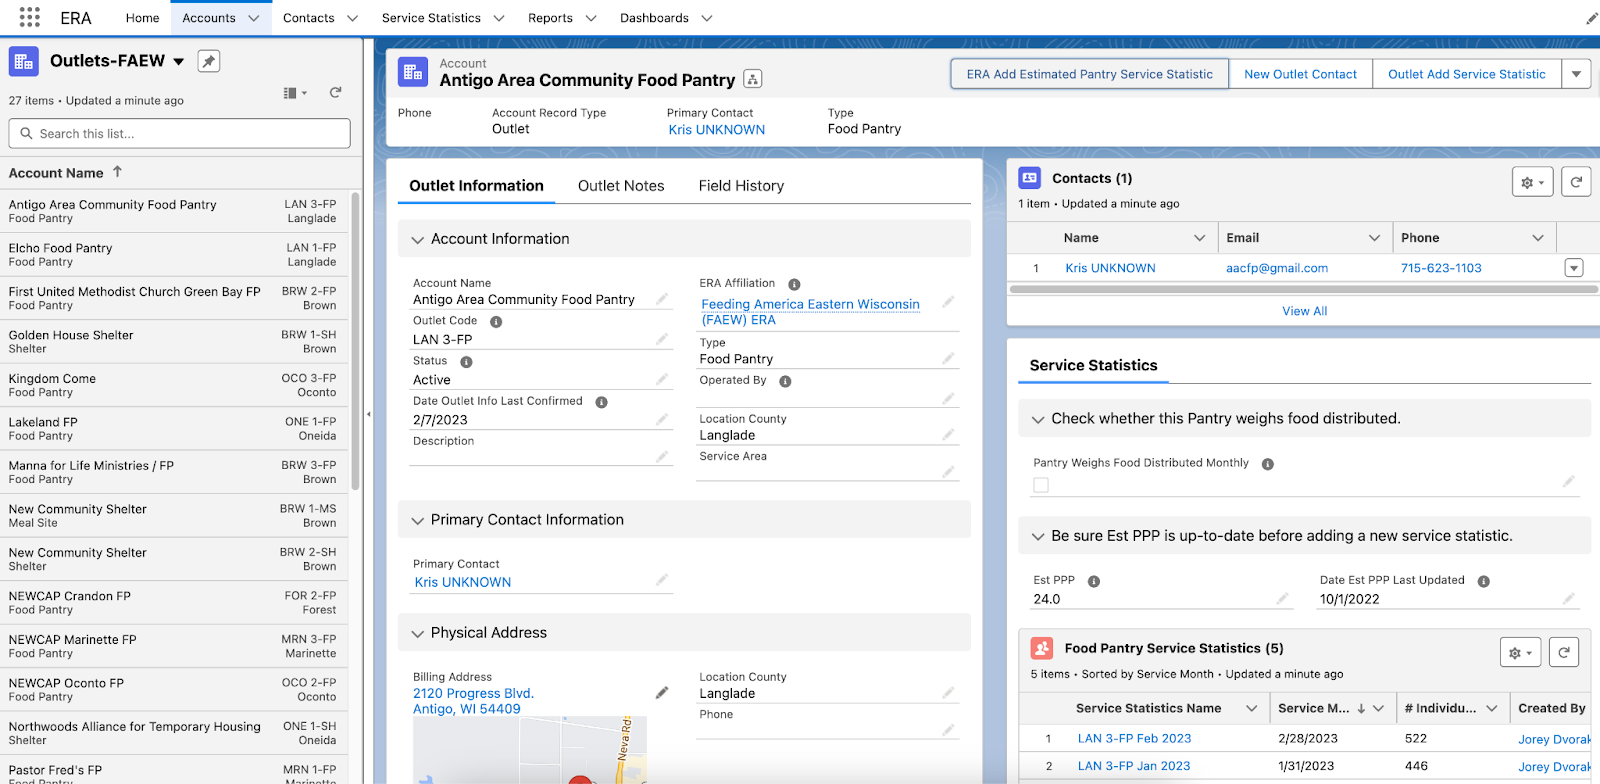The image size is (1600, 784).
Task: Email aacfp@gmail.com contact link
Action: click(x=1277, y=268)
